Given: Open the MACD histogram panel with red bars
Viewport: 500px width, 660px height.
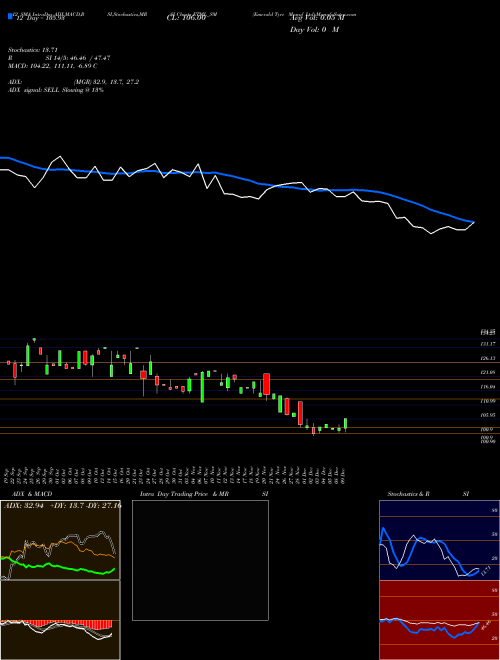Looking at the screenshot, I should [60, 620].
